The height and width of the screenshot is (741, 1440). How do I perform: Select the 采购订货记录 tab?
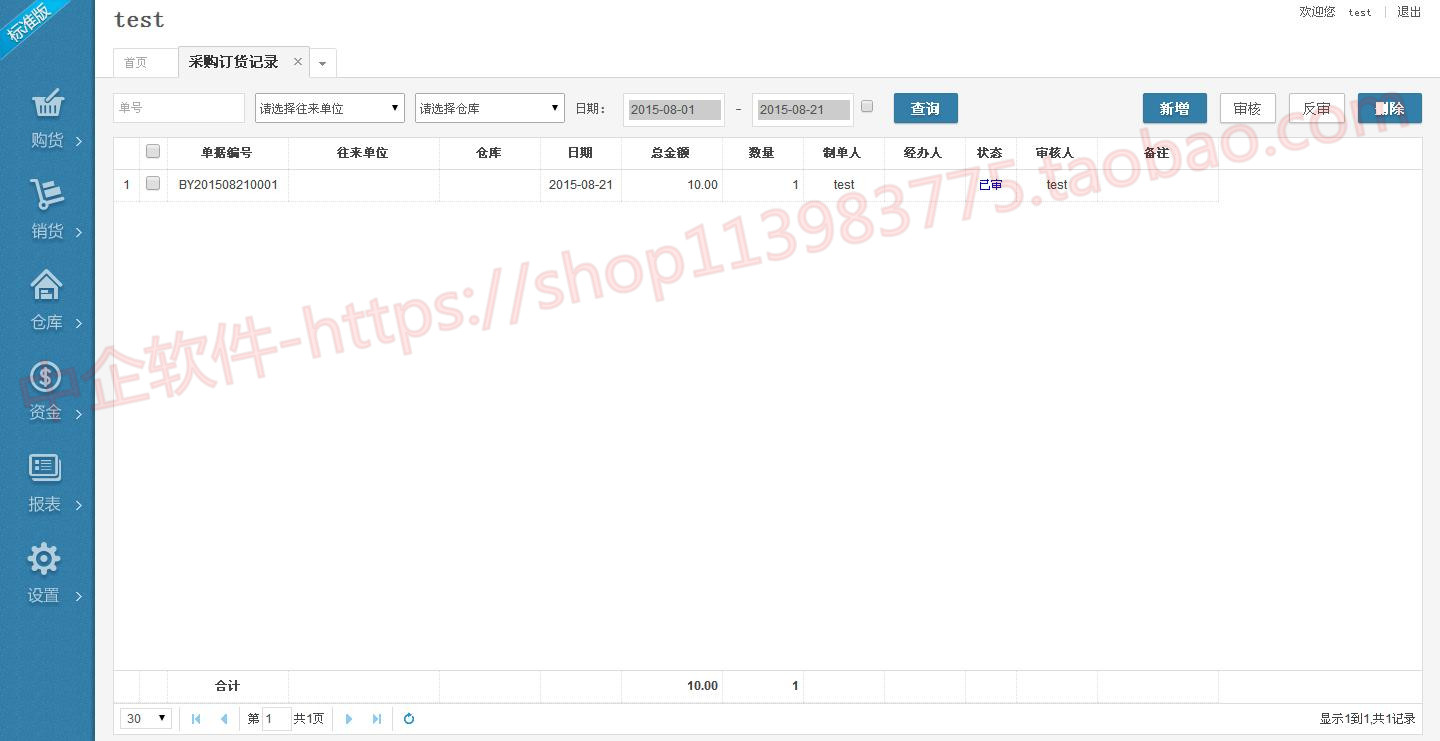click(x=234, y=62)
